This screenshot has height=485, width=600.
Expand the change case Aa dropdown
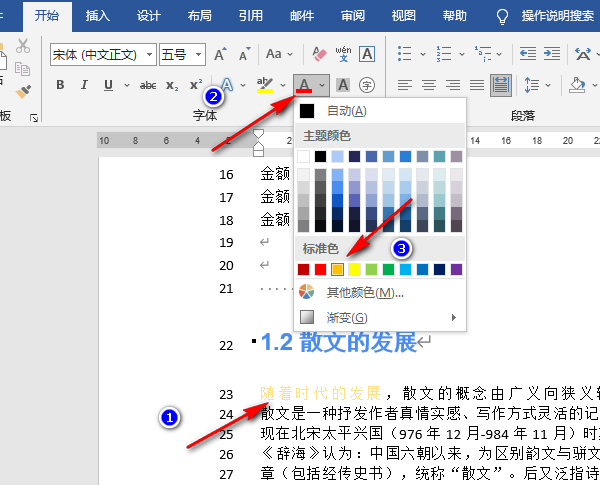pyautogui.click(x=290, y=54)
